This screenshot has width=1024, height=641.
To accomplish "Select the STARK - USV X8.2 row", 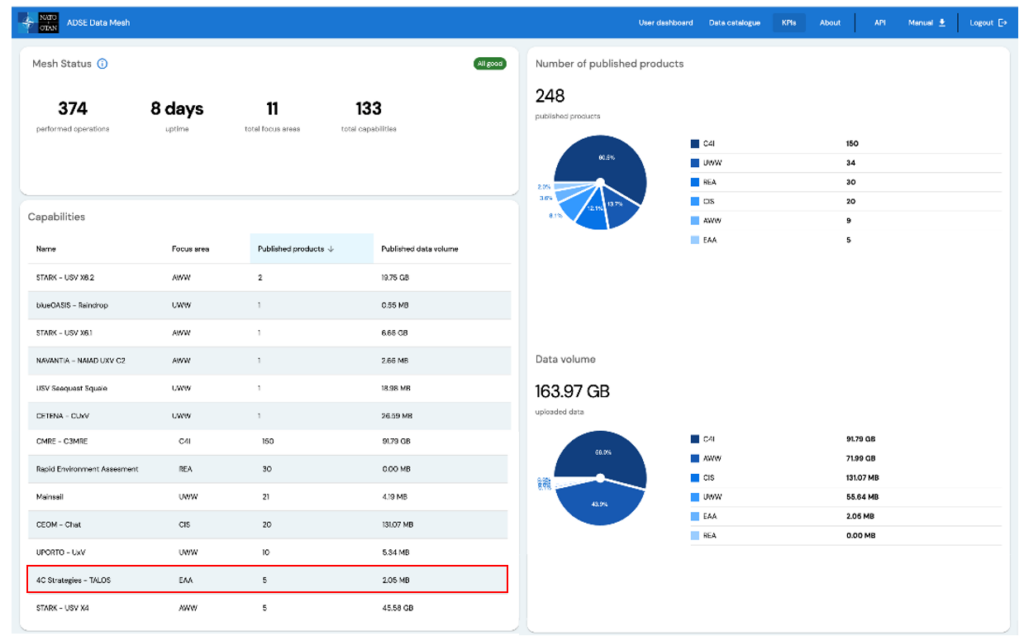I will pos(269,277).
